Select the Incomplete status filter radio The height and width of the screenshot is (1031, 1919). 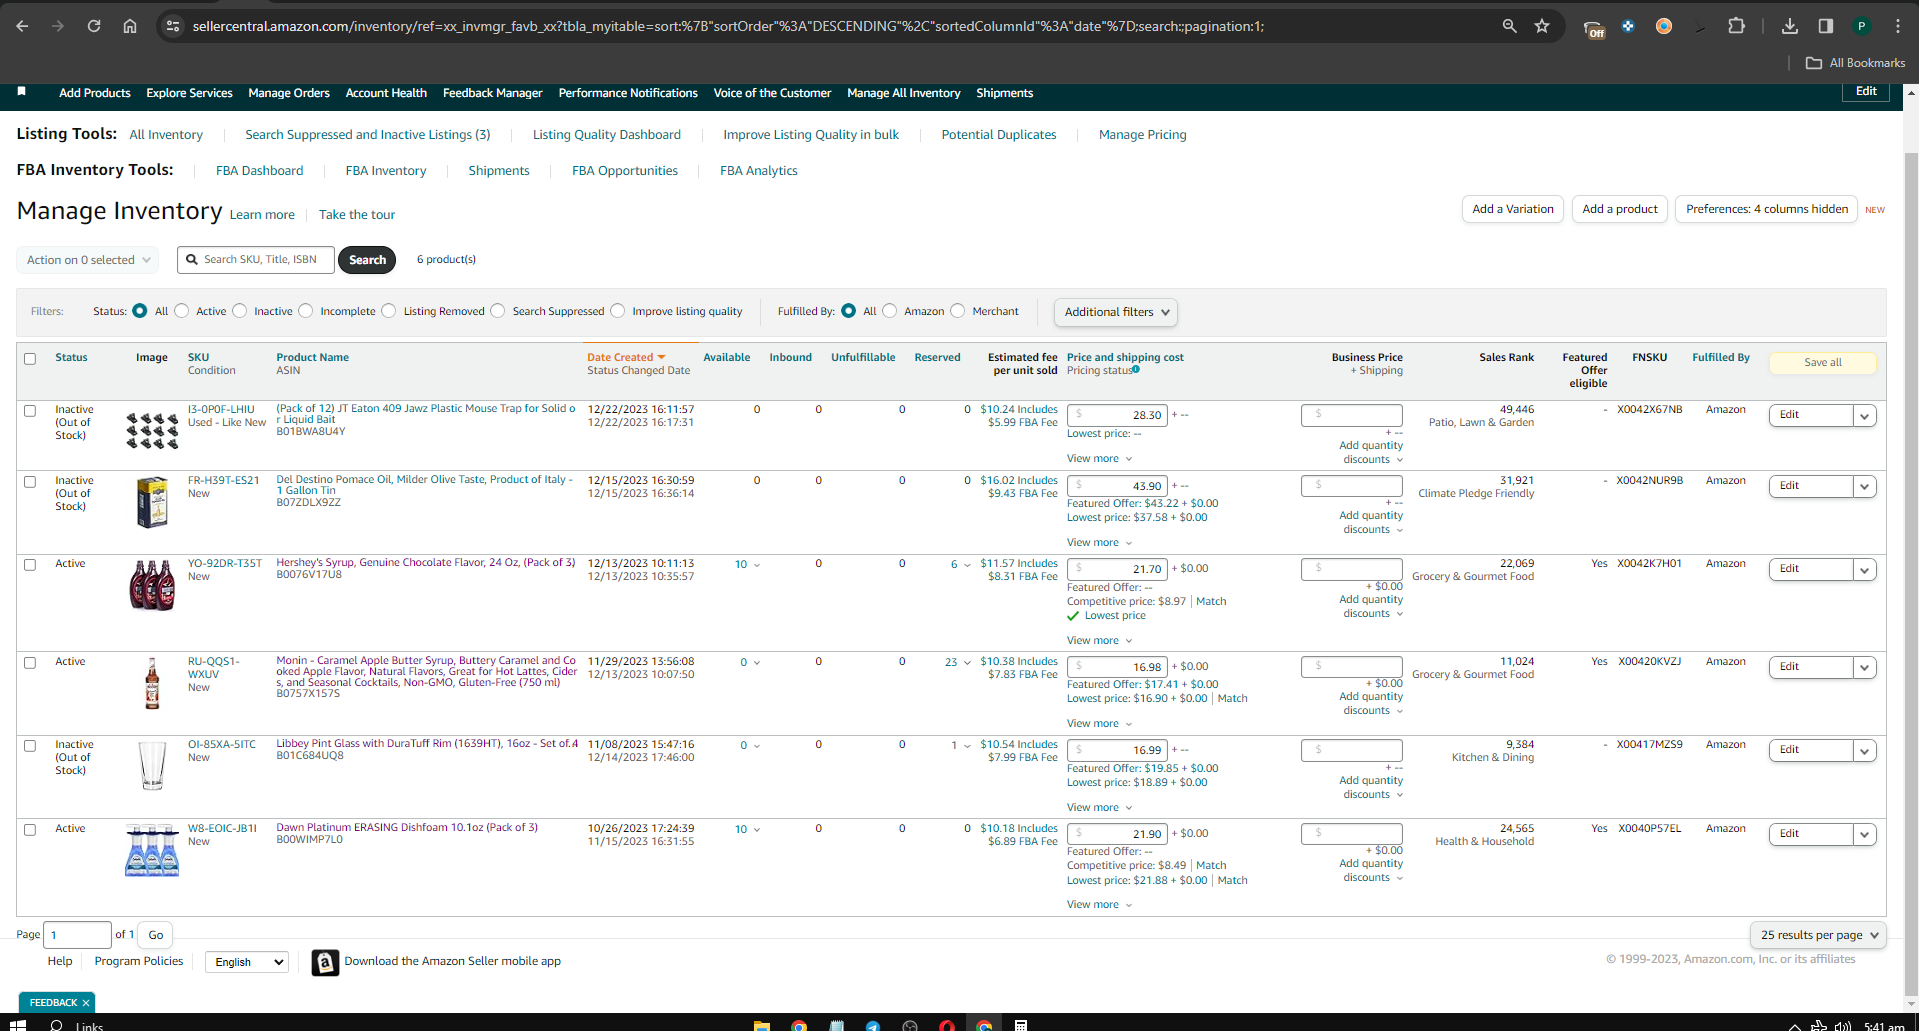pyautogui.click(x=306, y=311)
